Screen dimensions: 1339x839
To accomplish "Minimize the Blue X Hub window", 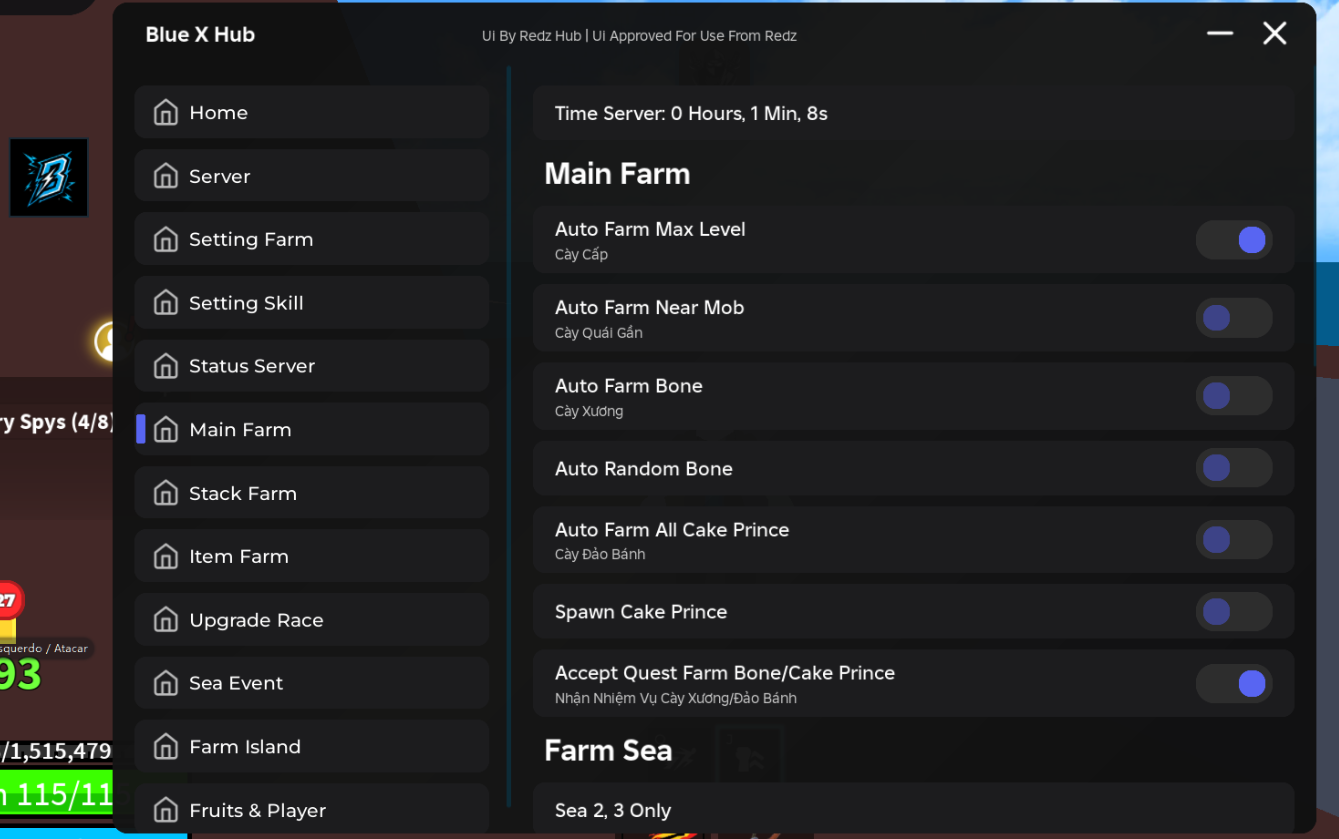I will [1220, 33].
